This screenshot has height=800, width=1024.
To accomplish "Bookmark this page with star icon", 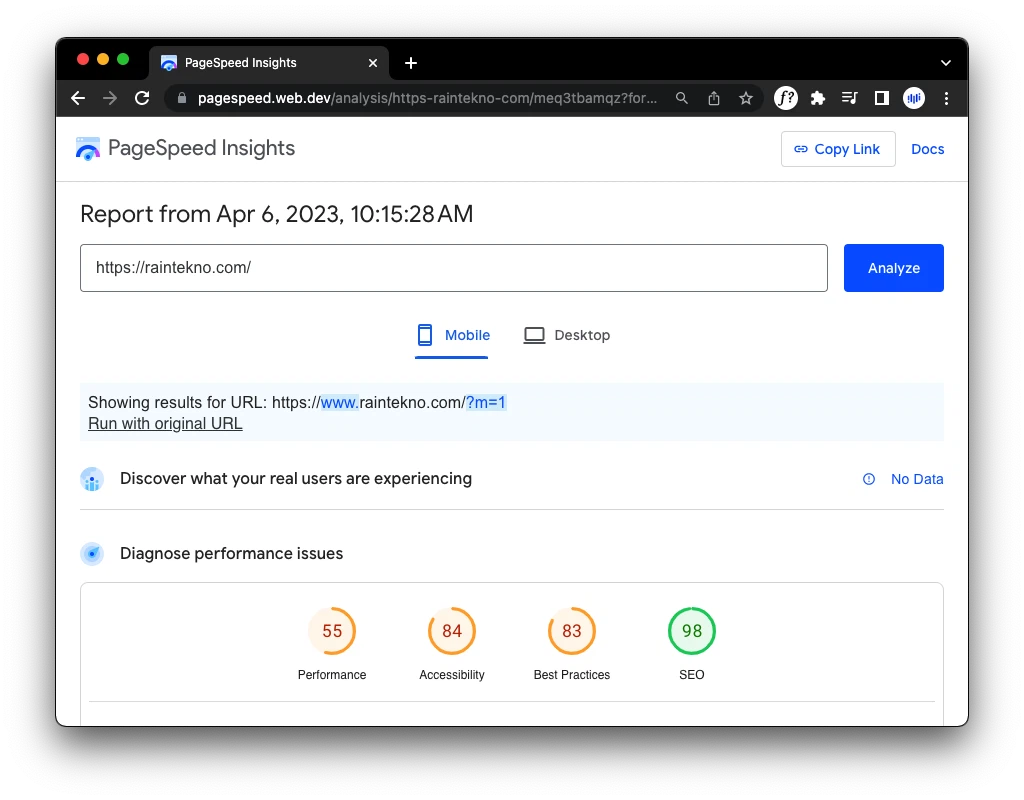I will click(745, 98).
